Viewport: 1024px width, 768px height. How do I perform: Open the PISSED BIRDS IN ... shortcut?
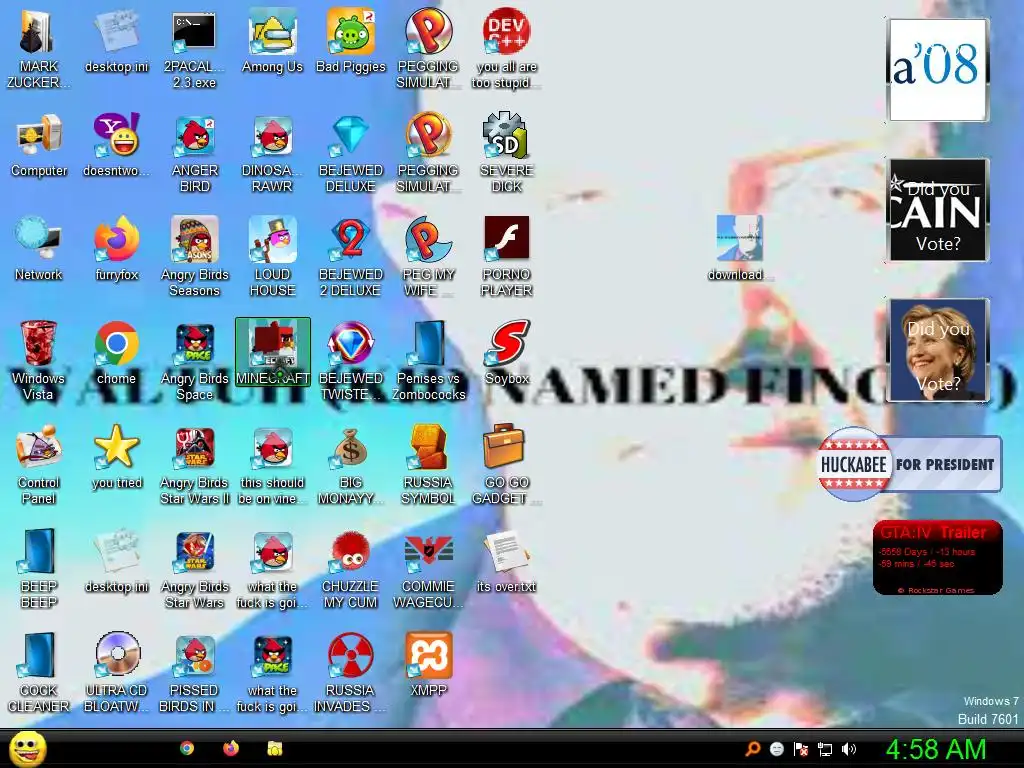point(194,672)
